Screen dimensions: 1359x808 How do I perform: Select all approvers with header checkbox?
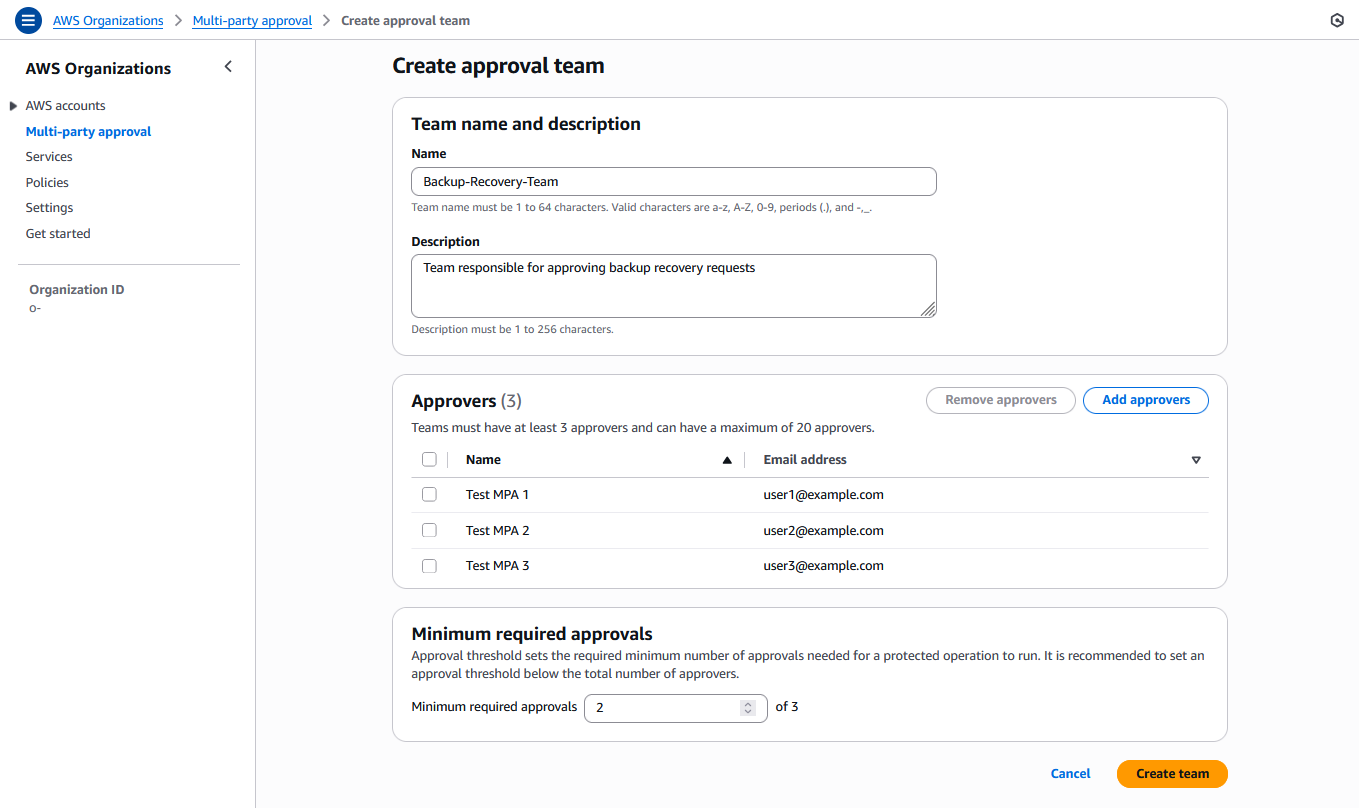[429, 459]
